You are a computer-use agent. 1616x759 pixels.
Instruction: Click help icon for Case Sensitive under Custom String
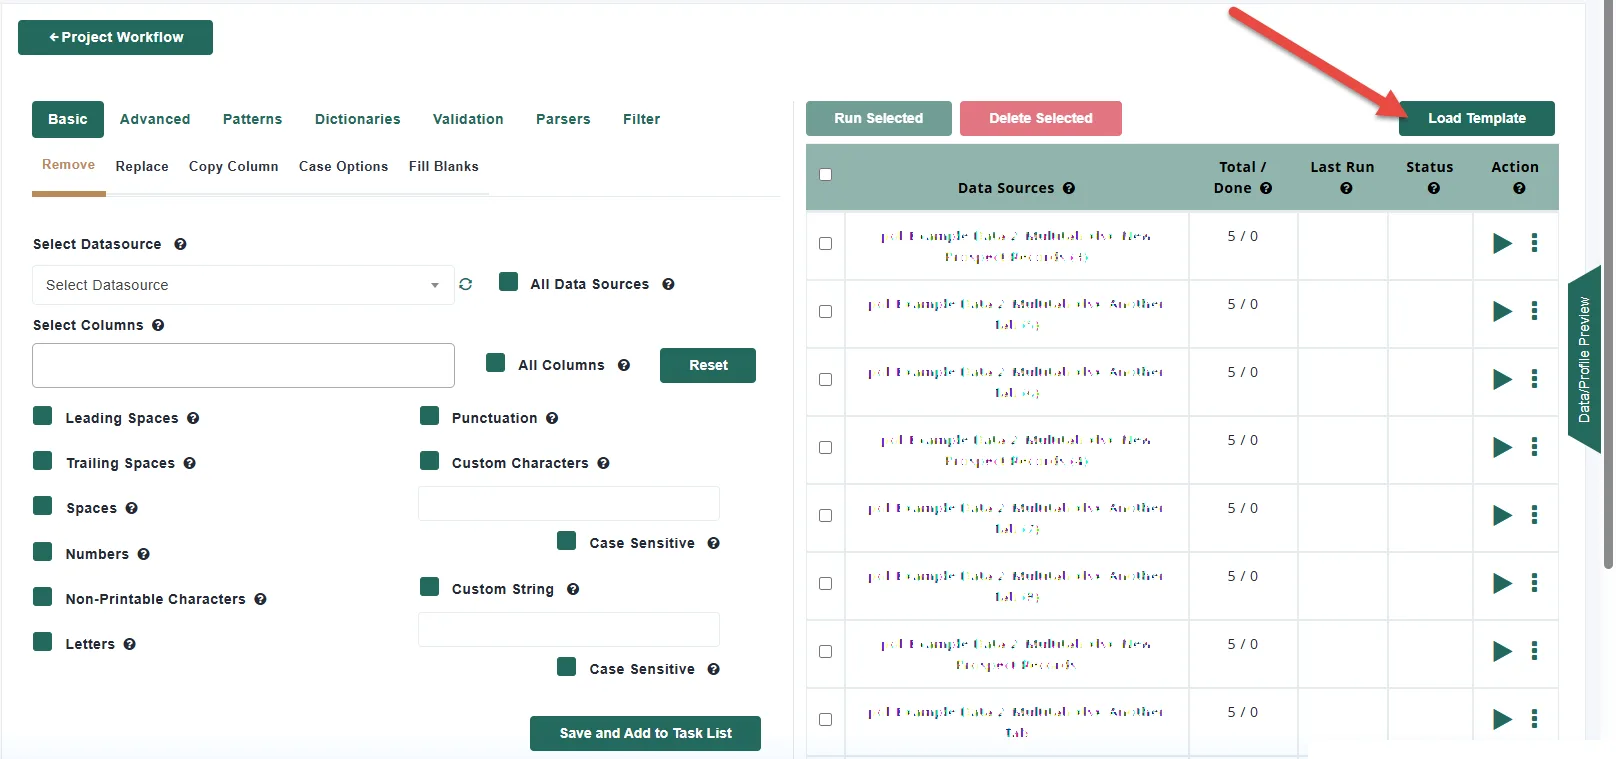click(714, 669)
